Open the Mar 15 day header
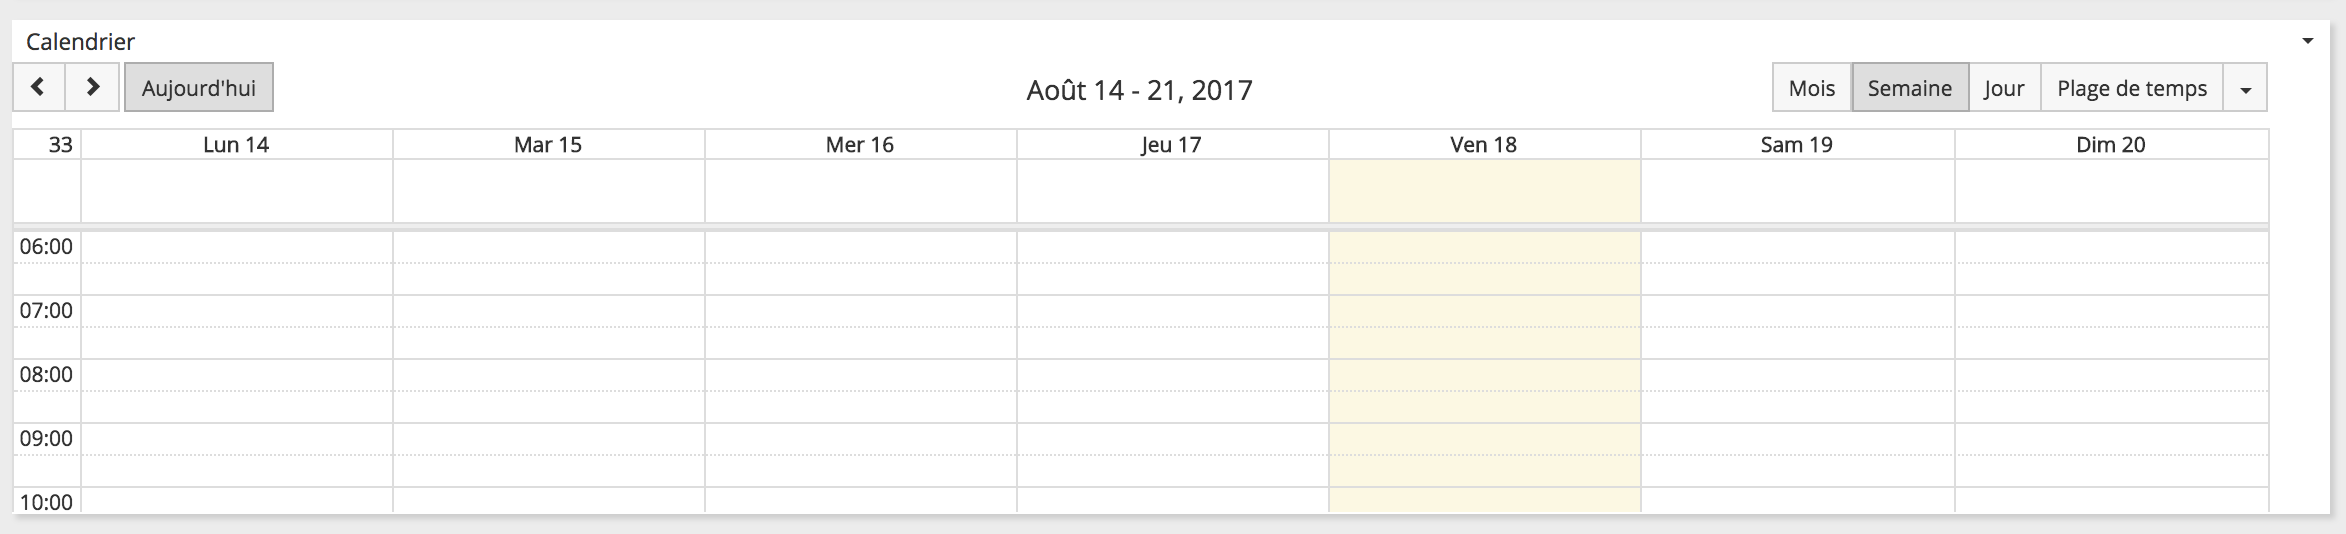The image size is (2346, 534). point(548,145)
